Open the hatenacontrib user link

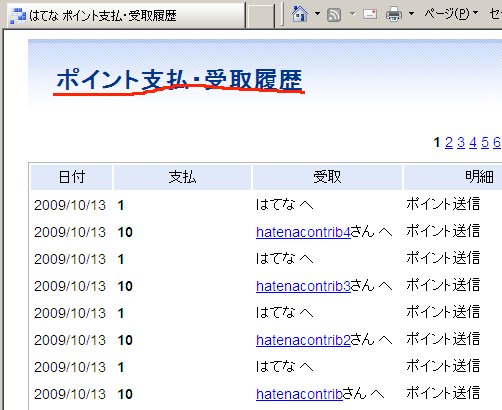coord(299,394)
